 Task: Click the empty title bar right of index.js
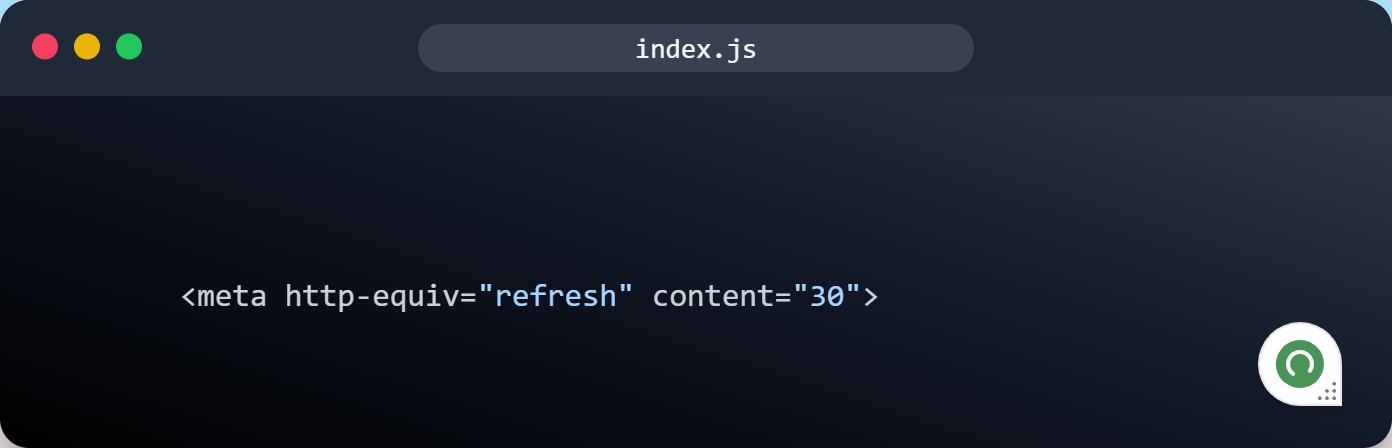[x=1180, y=48]
